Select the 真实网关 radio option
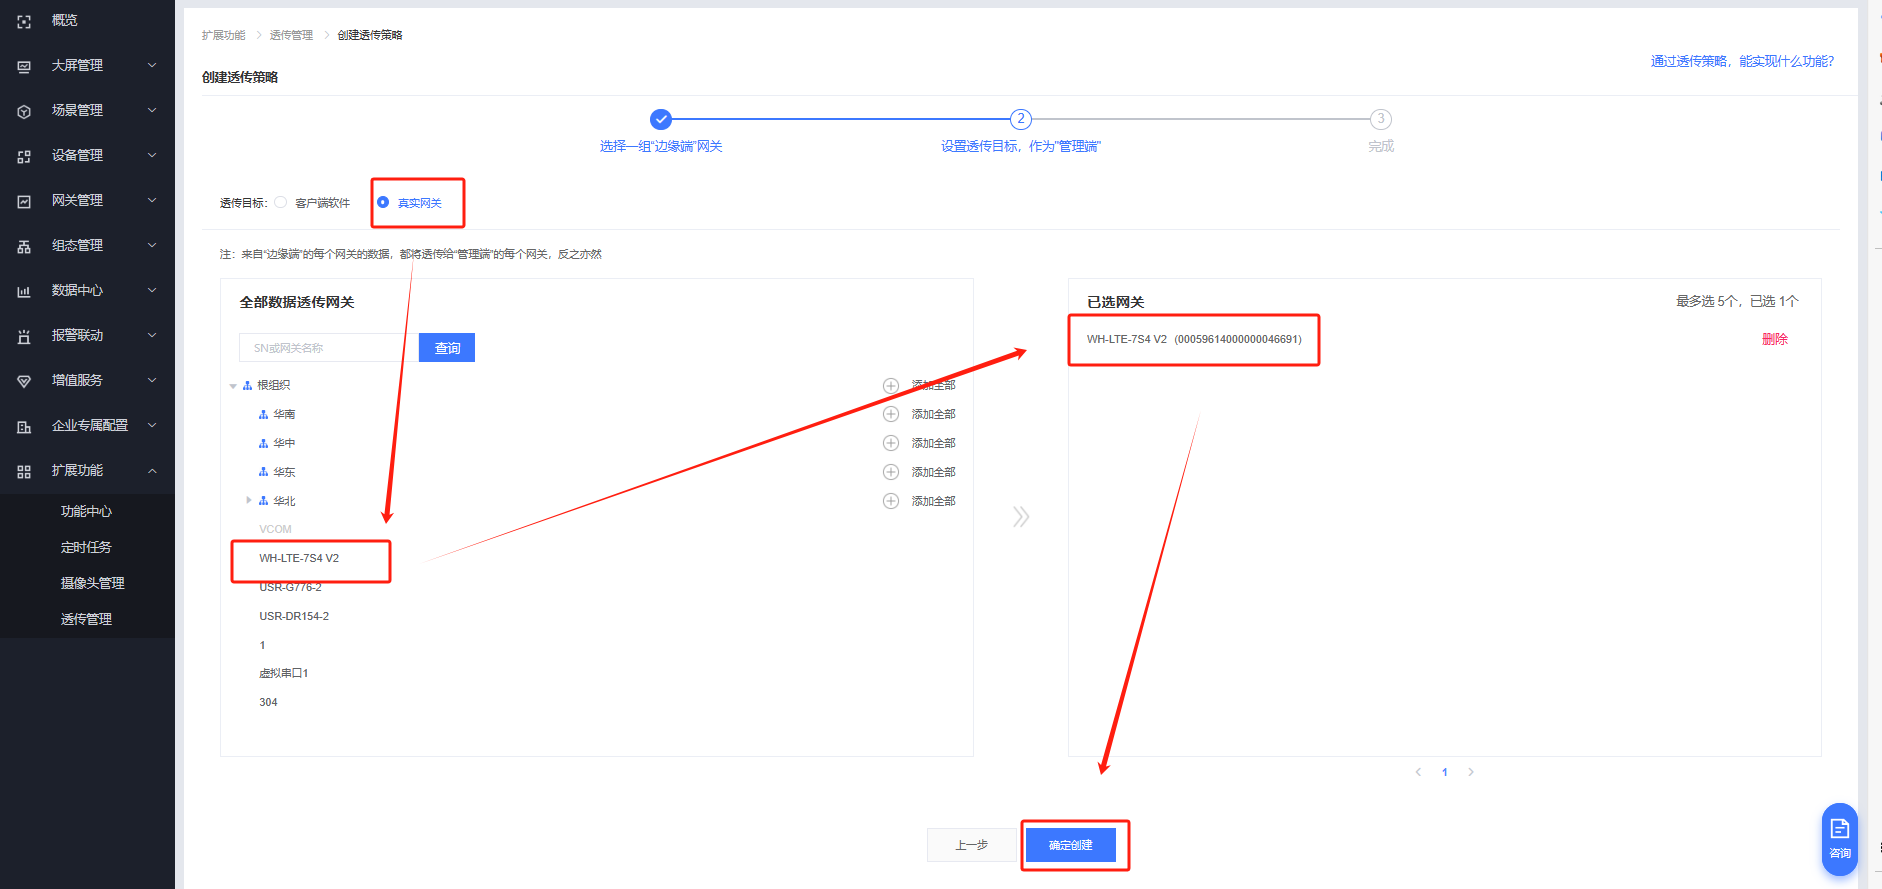Image resolution: width=1882 pixels, height=889 pixels. (x=383, y=202)
